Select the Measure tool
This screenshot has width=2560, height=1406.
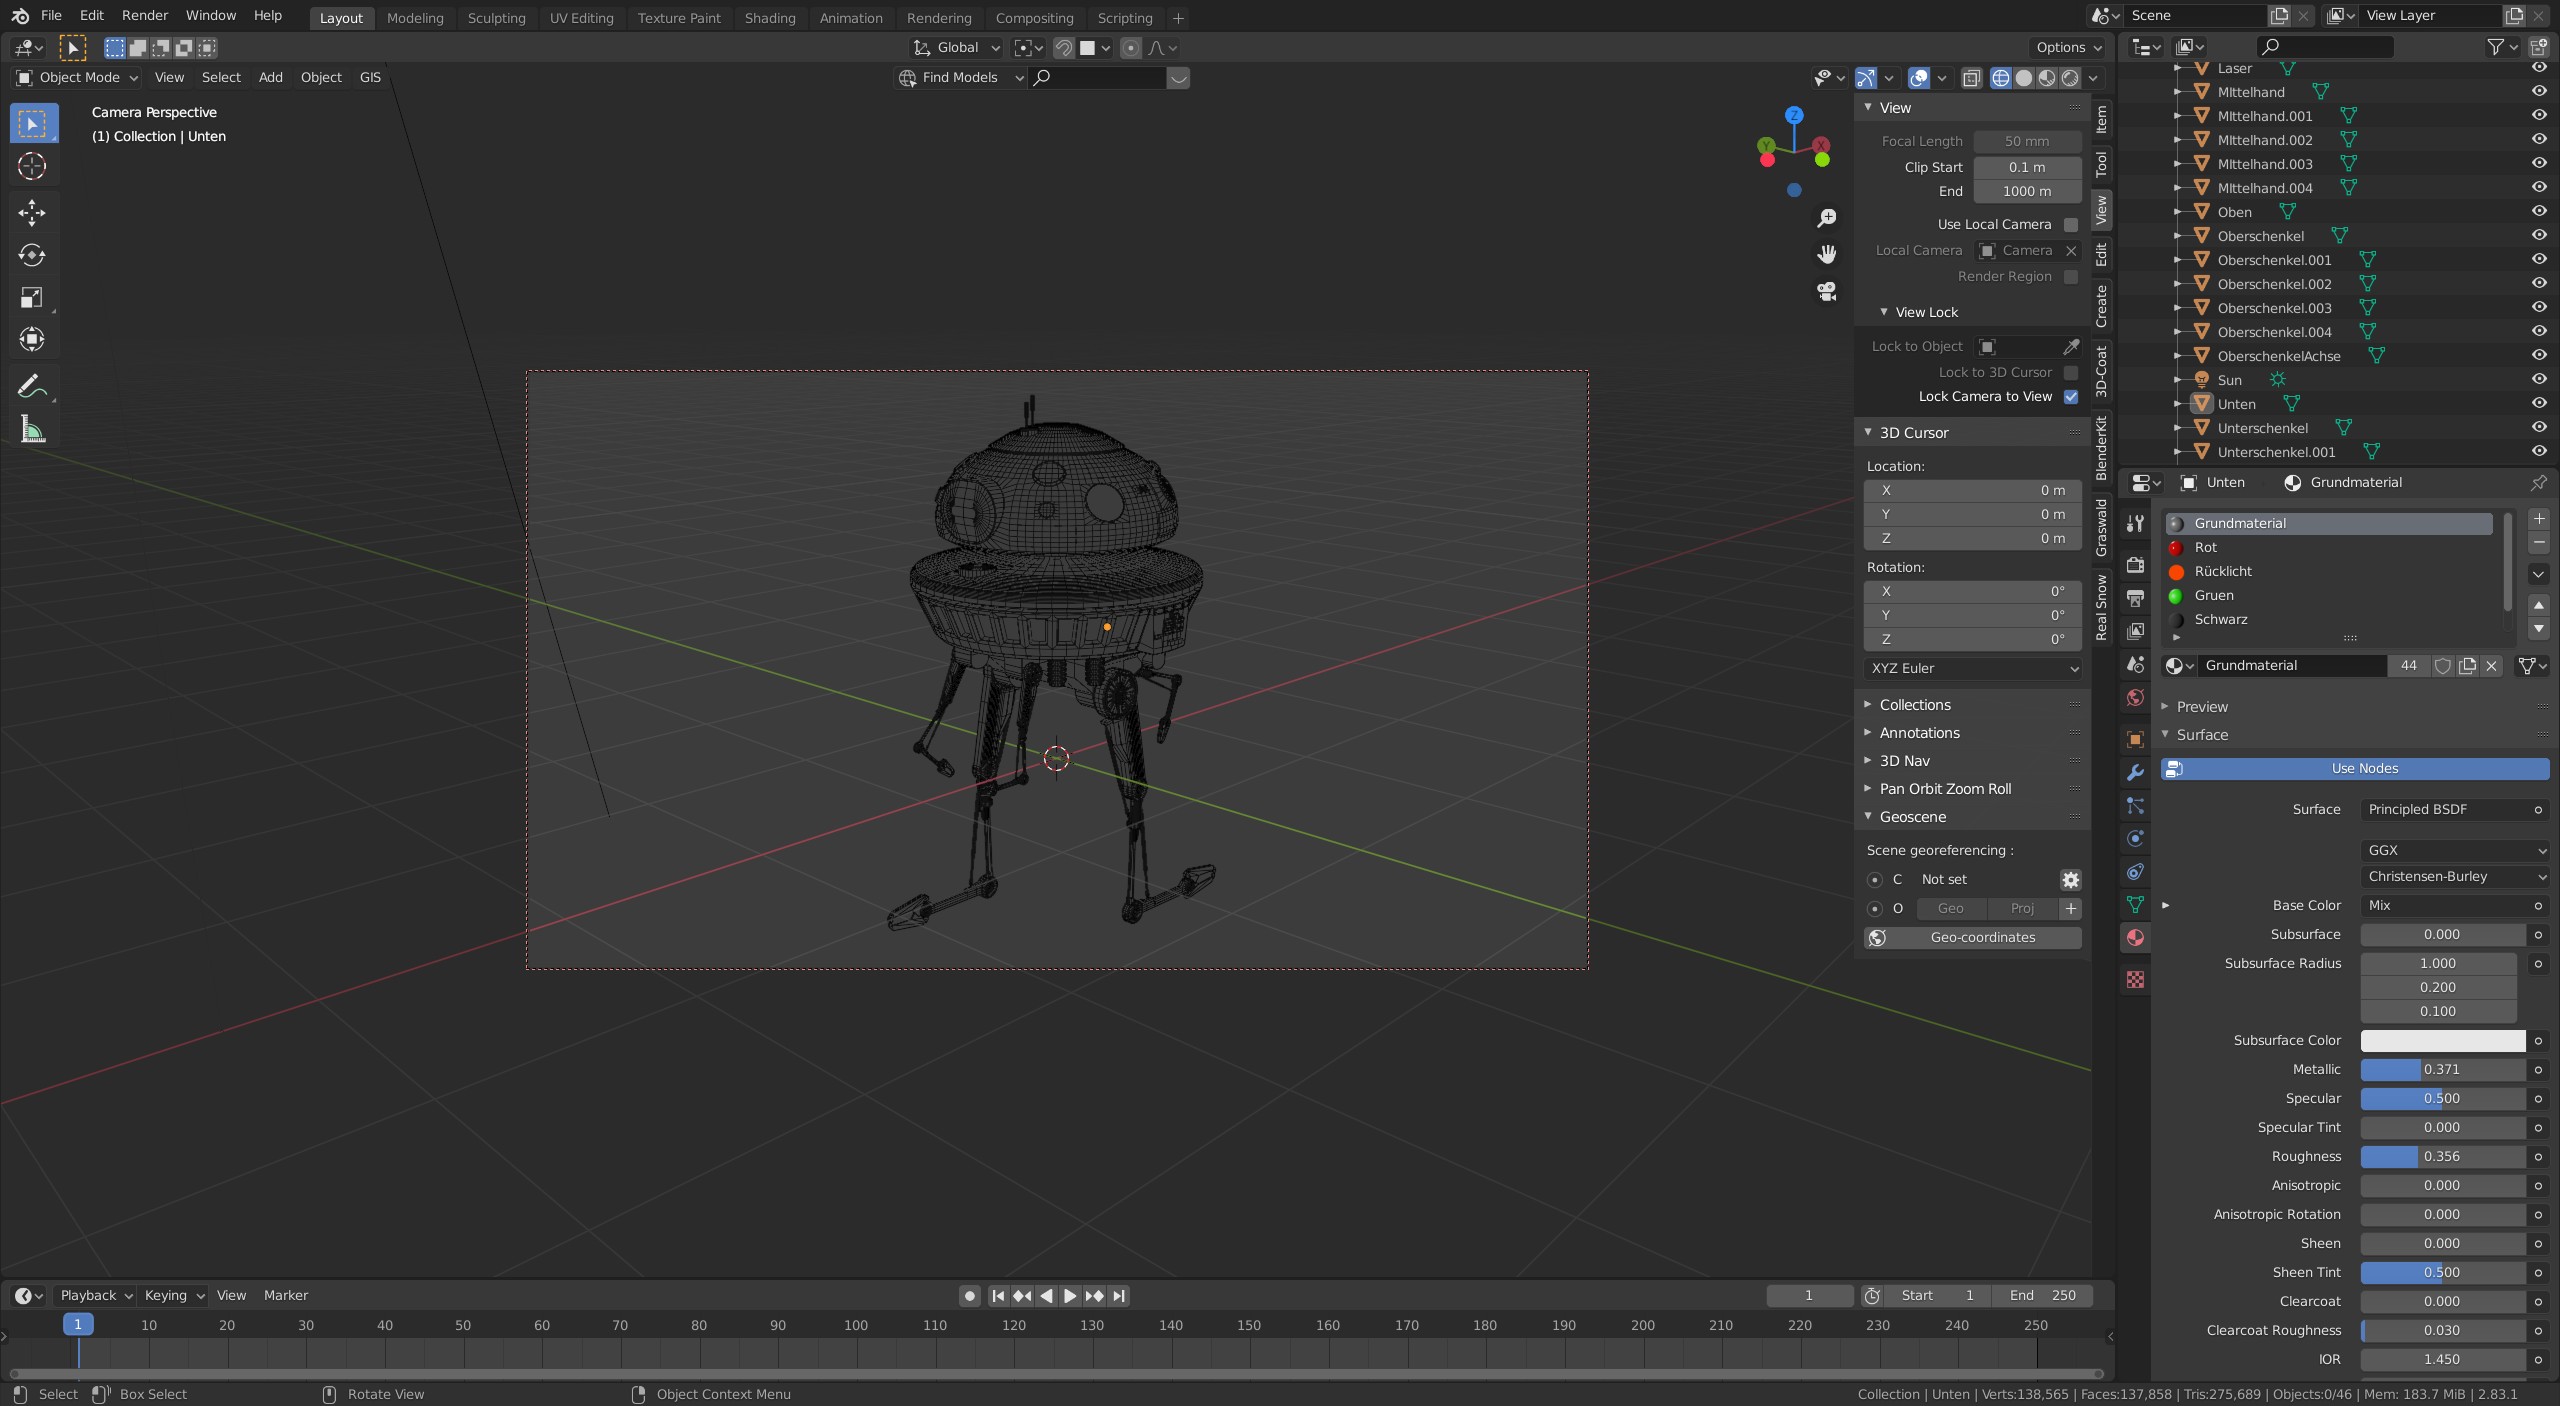click(x=32, y=430)
